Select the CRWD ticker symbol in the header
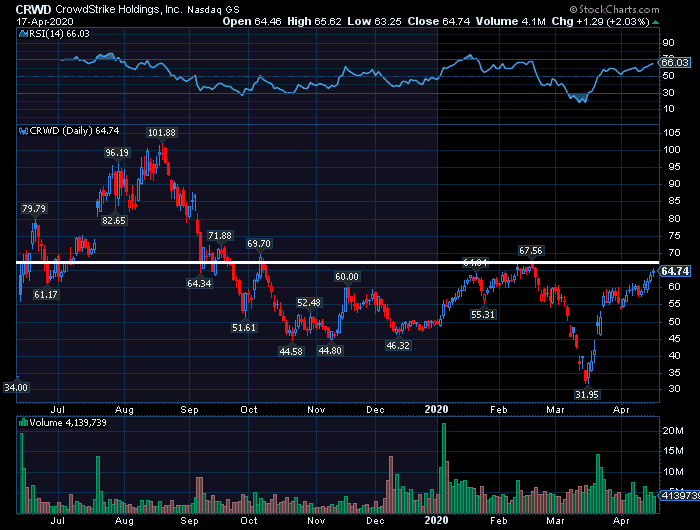Viewport: 700px width, 530px height. [x=33, y=9]
